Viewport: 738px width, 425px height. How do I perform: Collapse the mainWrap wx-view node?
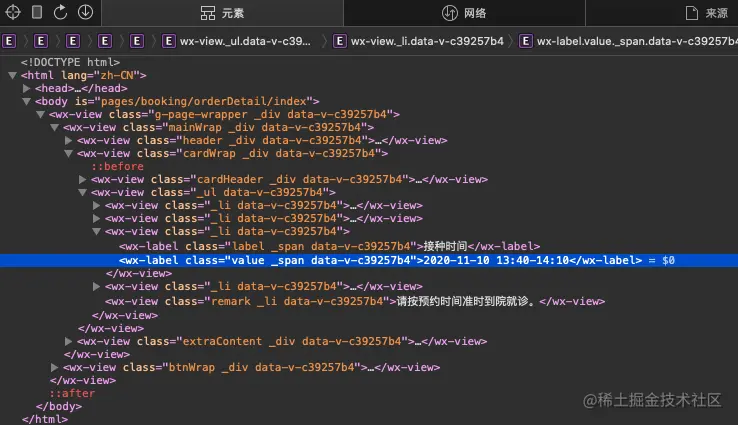55,128
